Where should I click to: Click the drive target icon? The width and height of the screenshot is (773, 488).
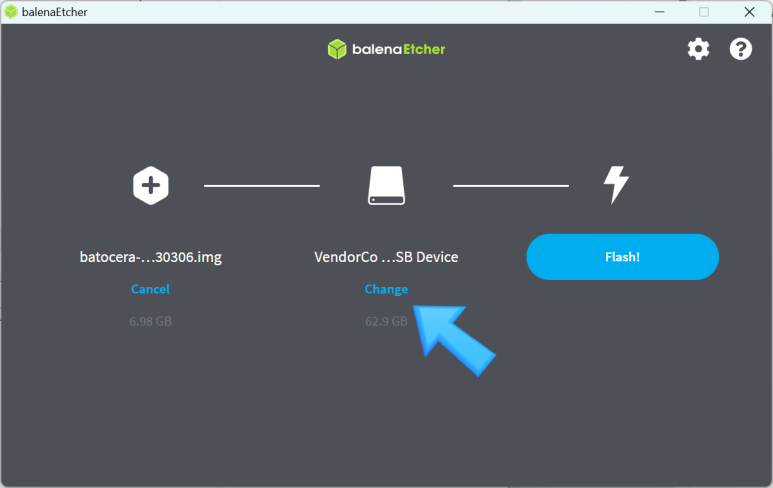(386, 185)
